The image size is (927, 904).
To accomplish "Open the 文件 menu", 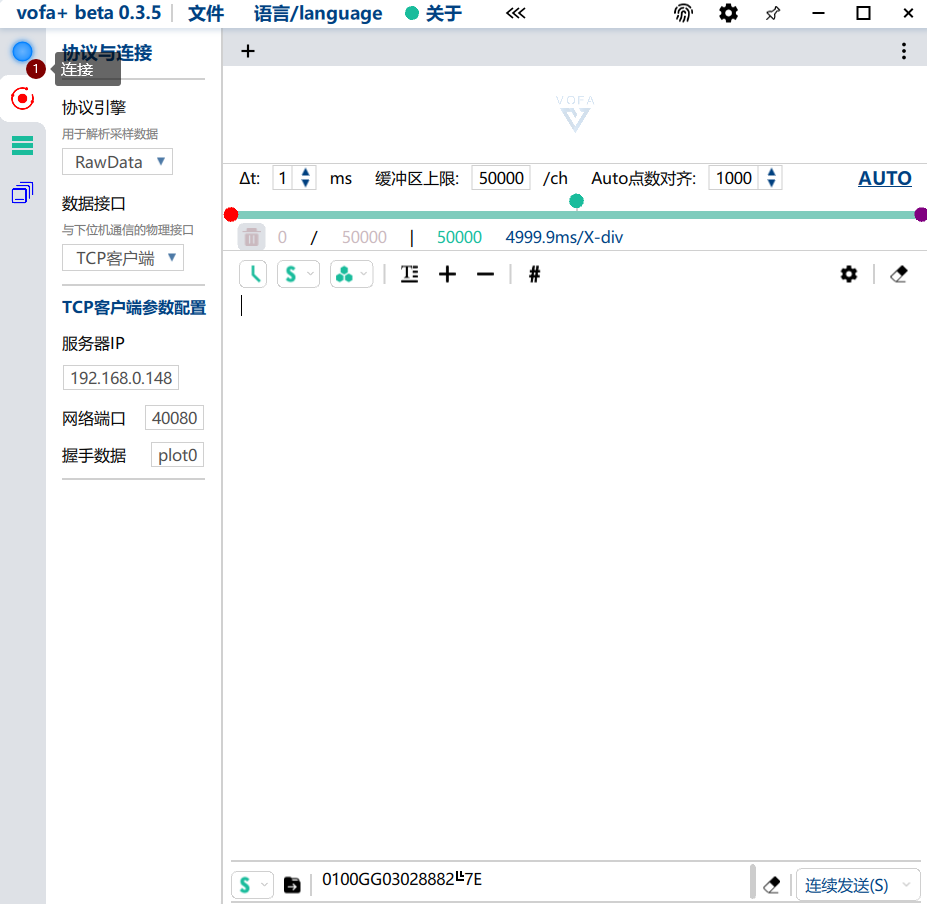I will [x=206, y=14].
